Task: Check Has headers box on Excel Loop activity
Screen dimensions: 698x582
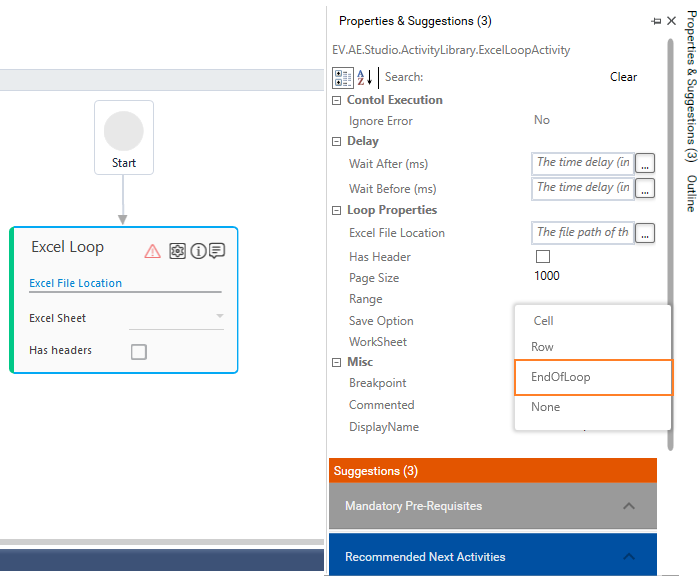Action: (x=139, y=351)
